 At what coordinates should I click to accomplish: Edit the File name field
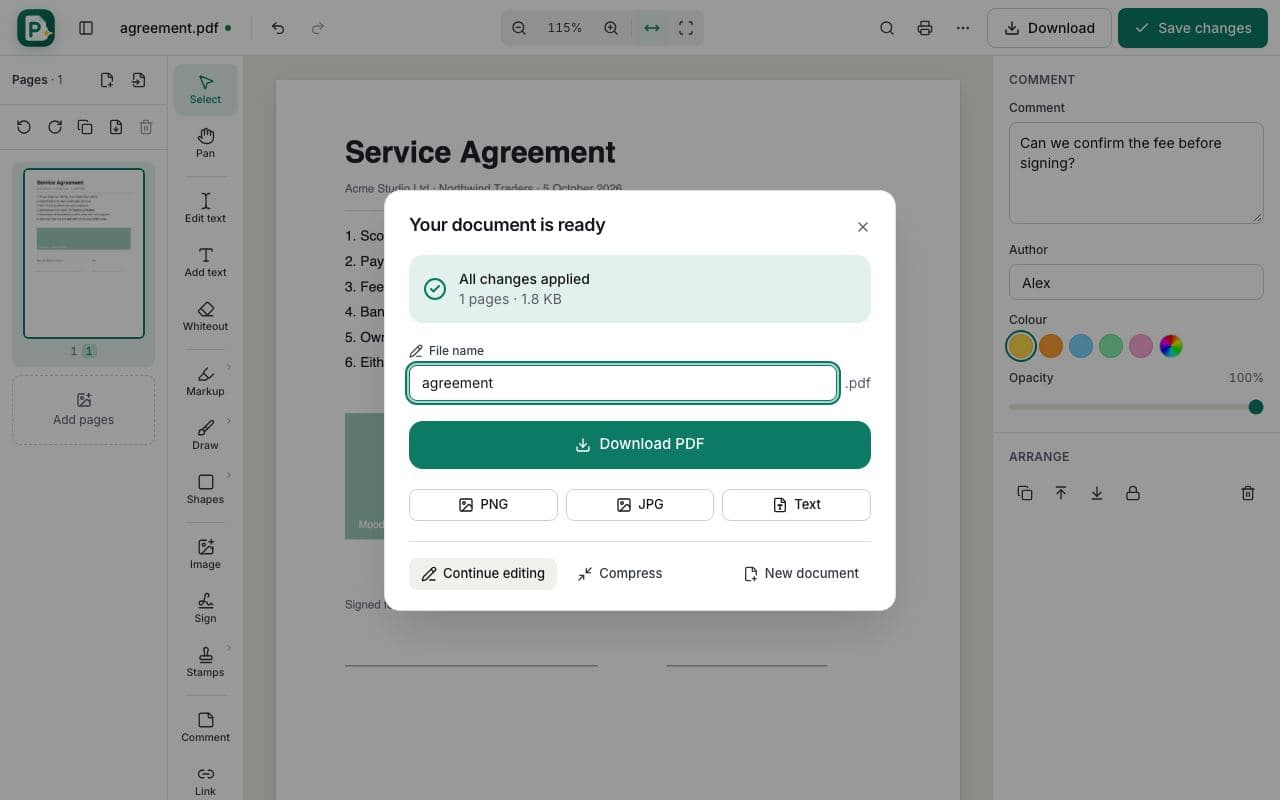click(623, 383)
